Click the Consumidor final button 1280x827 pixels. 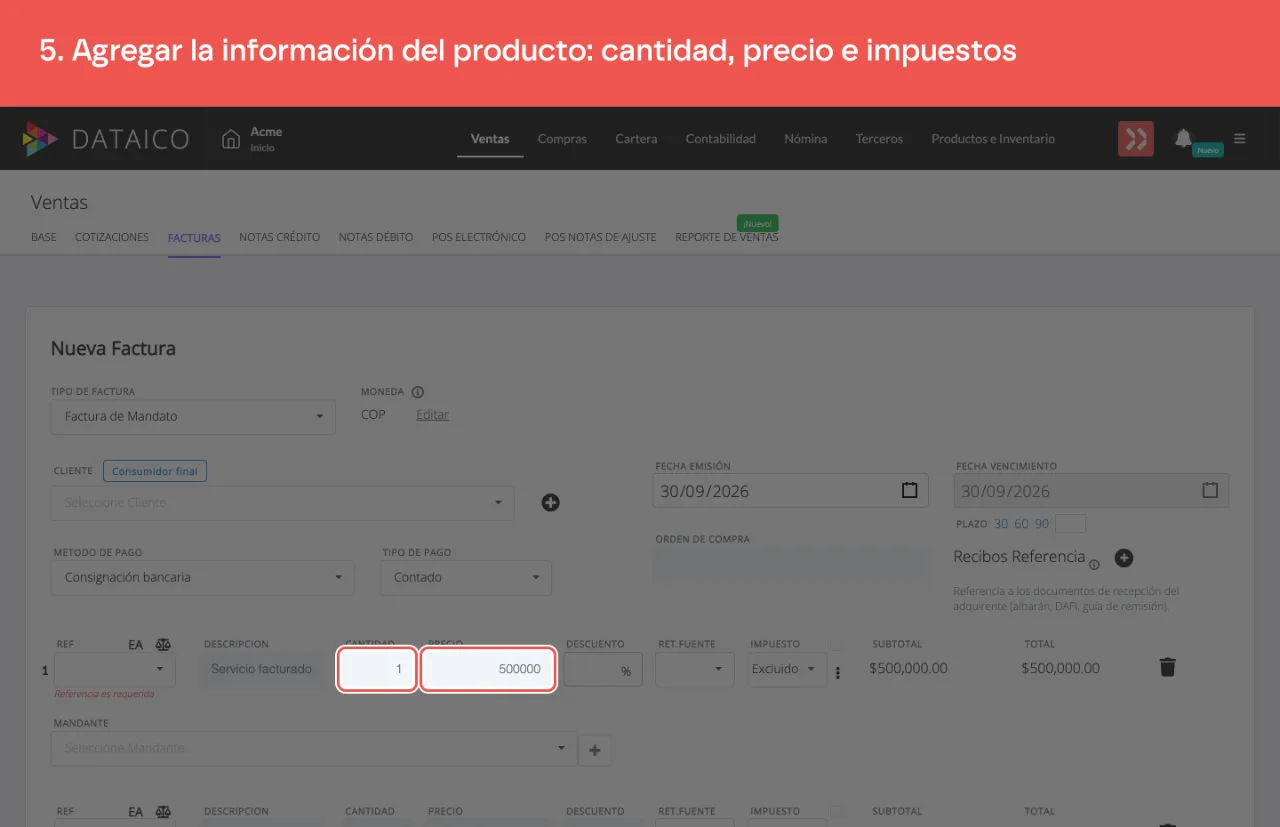pyautogui.click(x=155, y=471)
